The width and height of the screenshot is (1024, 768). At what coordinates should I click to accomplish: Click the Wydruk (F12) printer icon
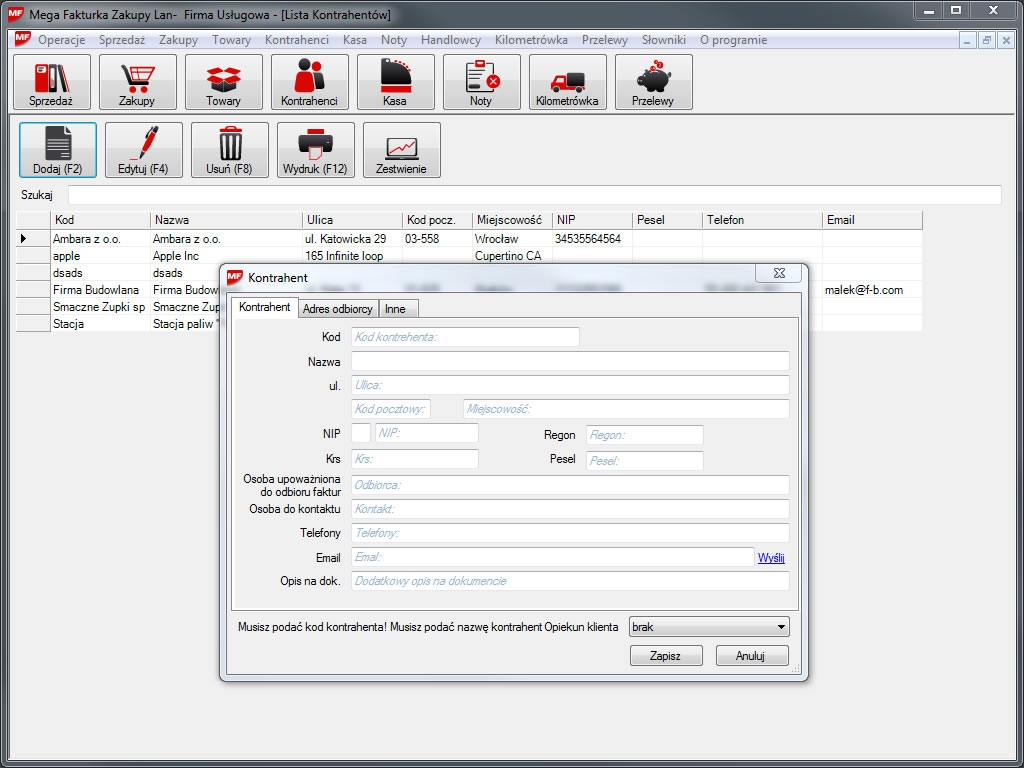(316, 150)
